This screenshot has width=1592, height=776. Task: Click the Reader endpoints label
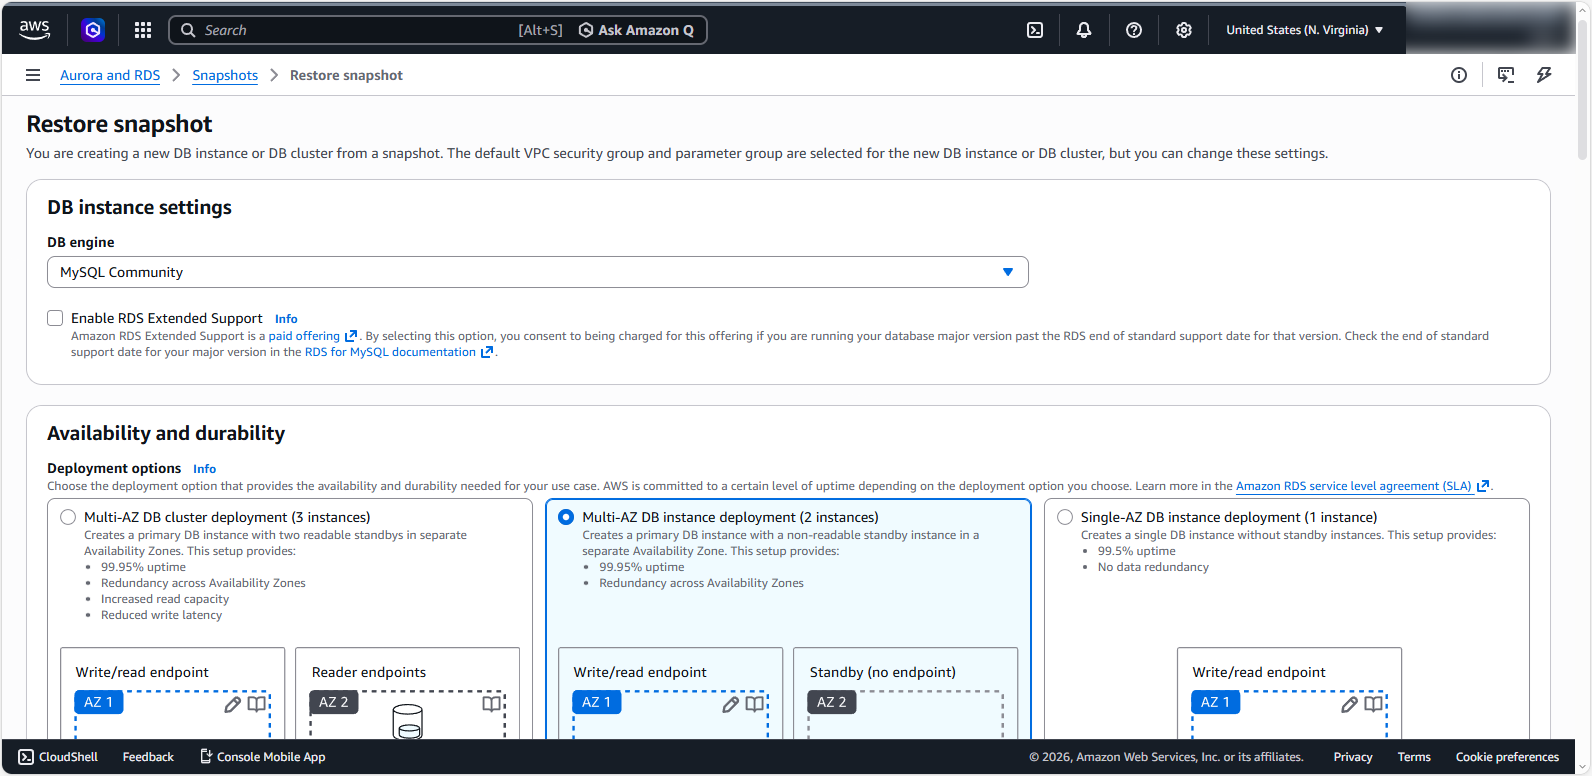369,672
